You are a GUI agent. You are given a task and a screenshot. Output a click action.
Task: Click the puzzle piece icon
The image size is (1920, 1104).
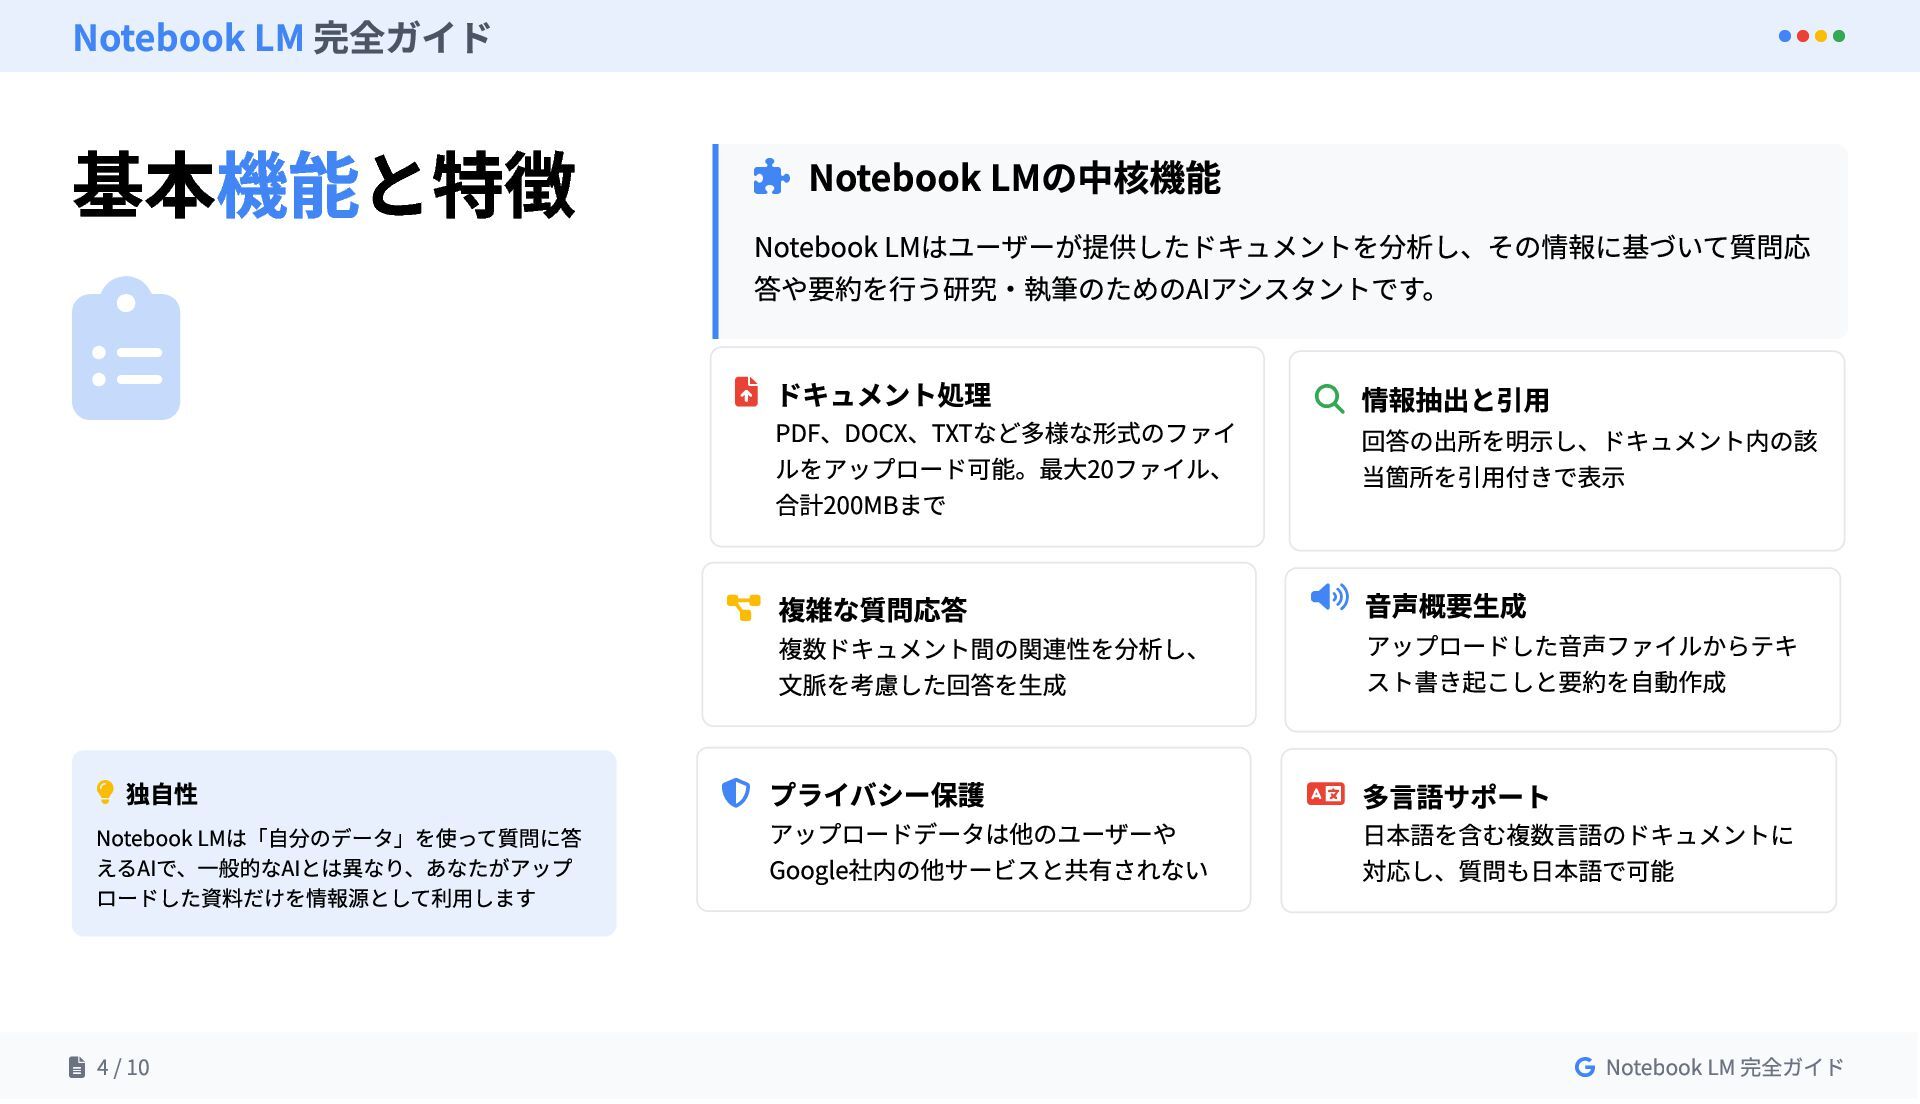pyautogui.click(x=770, y=177)
